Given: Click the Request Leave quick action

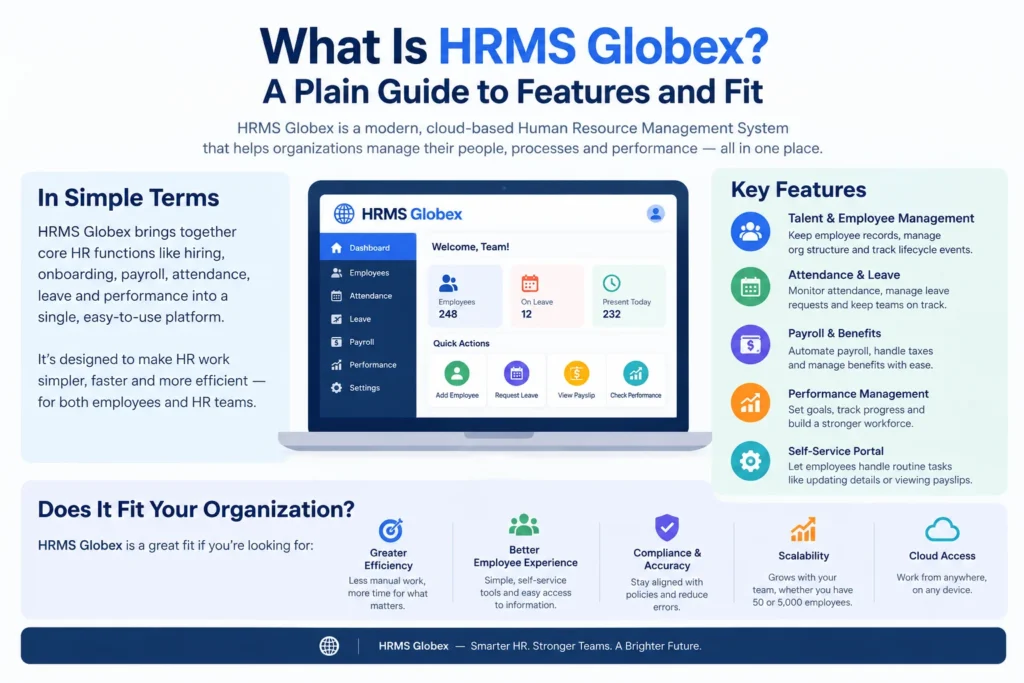Looking at the screenshot, I should 517,380.
